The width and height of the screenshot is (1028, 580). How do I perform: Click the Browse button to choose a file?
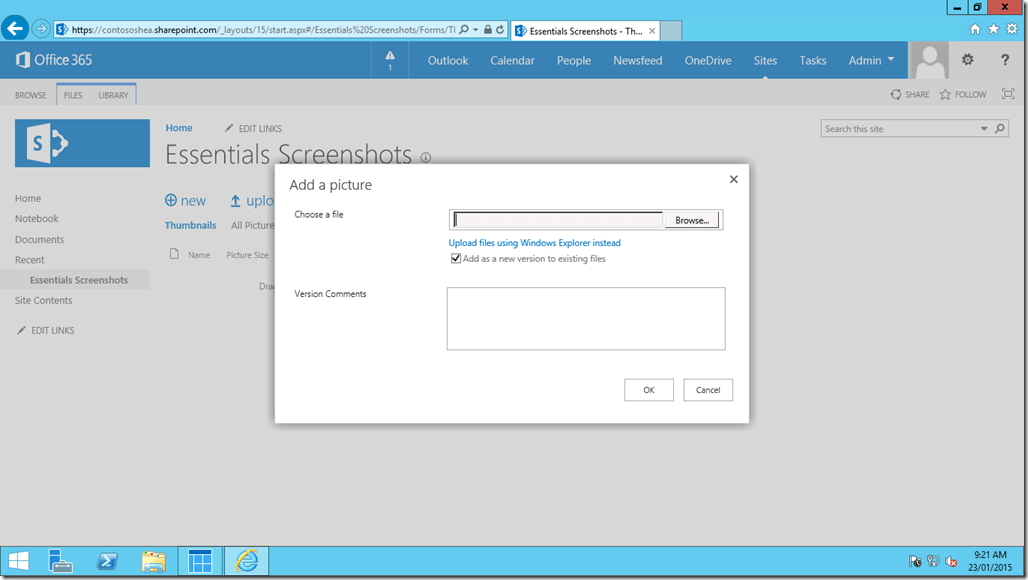691,219
